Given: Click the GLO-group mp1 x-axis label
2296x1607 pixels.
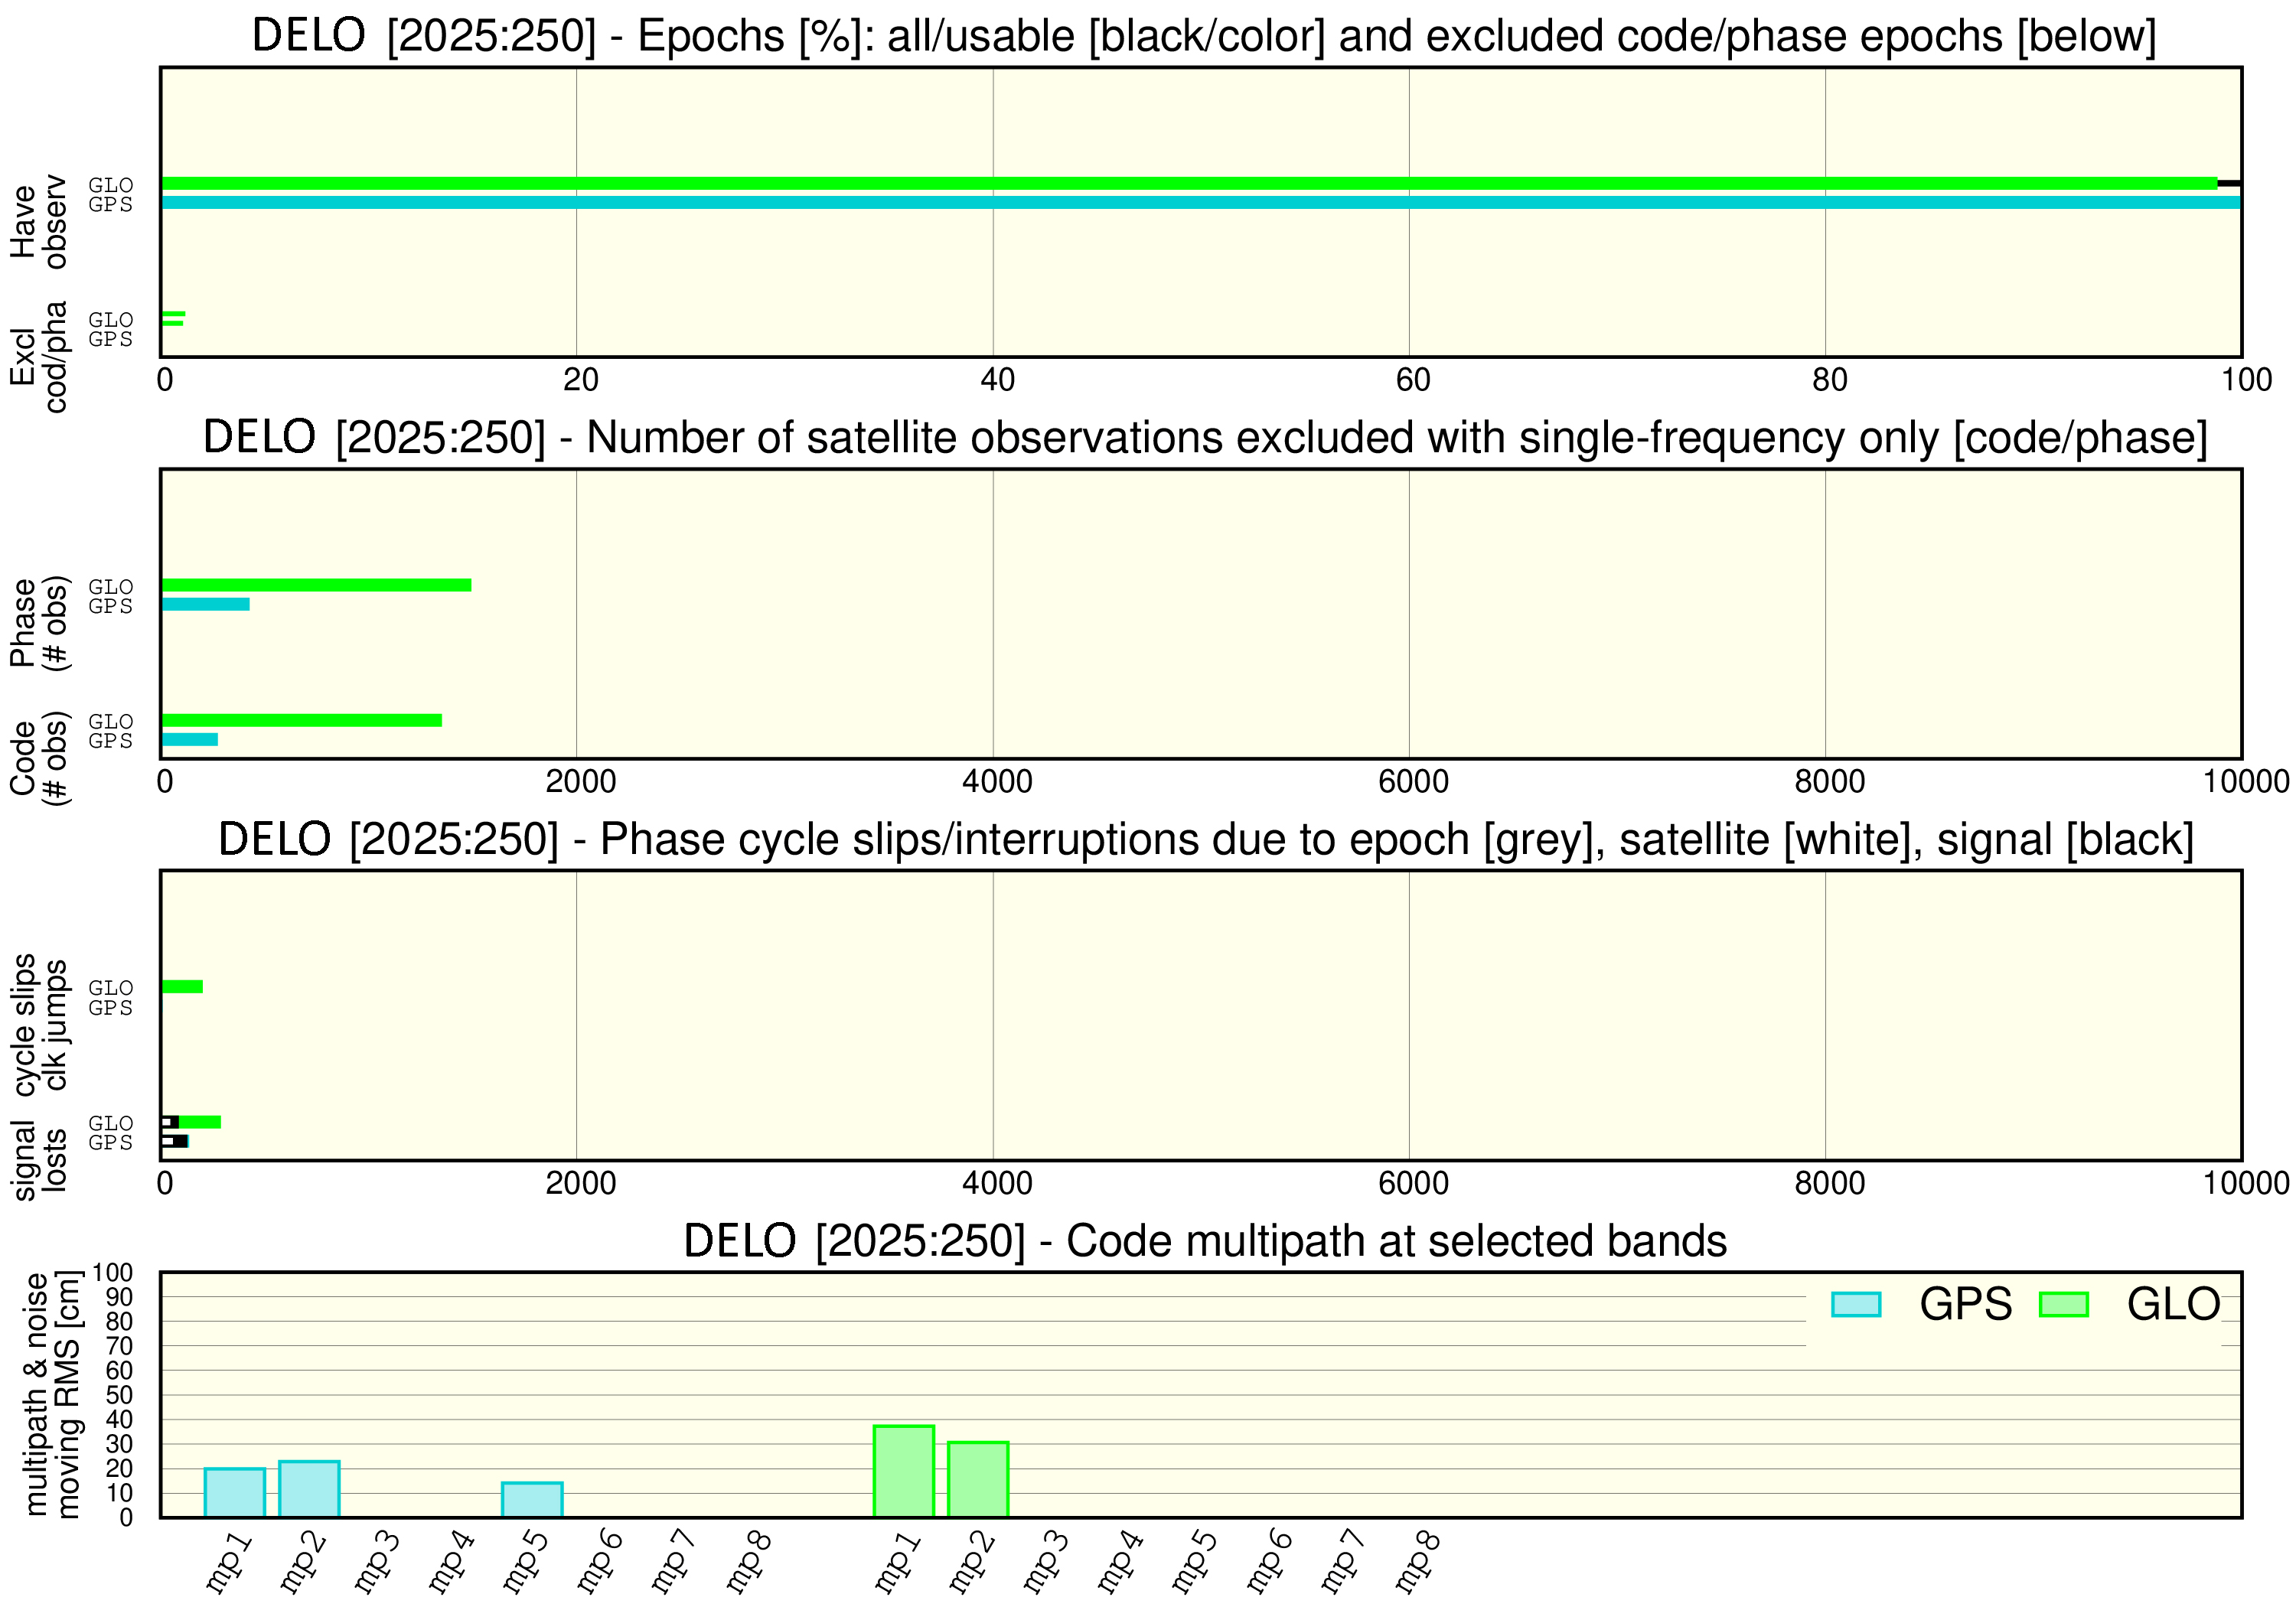Looking at the screenshot, I should click(898, 1563).
